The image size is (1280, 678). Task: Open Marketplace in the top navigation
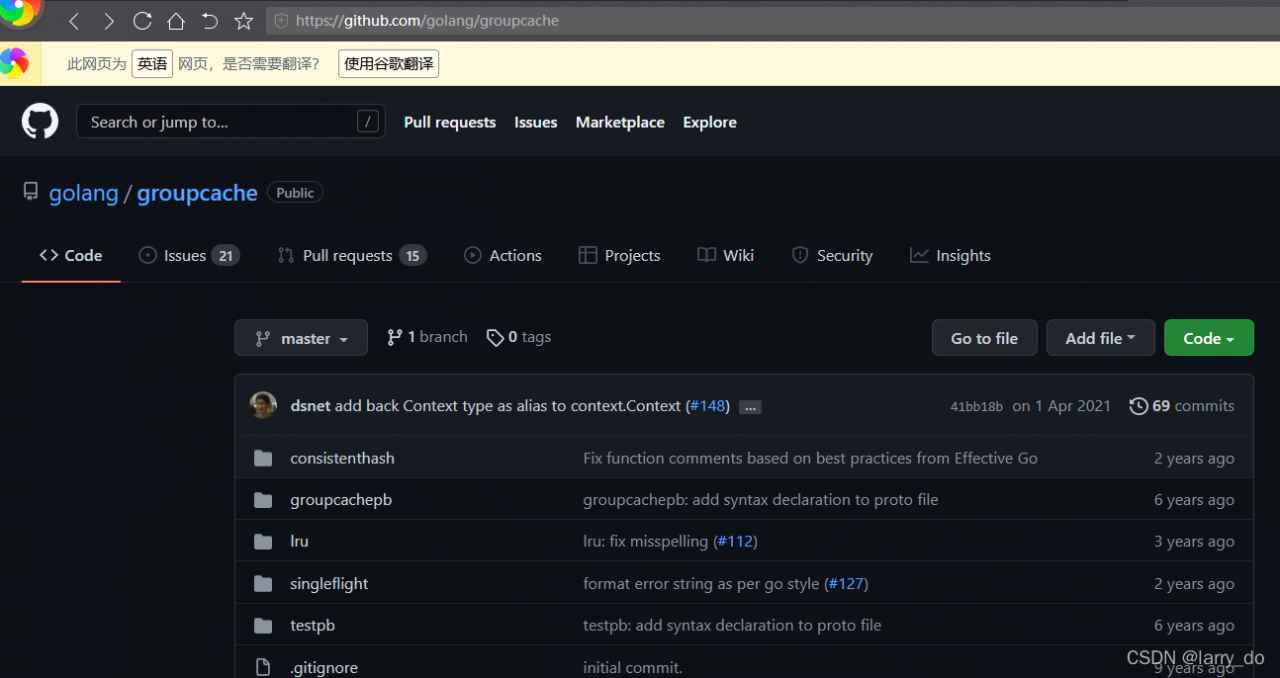[x=620, y=122]
